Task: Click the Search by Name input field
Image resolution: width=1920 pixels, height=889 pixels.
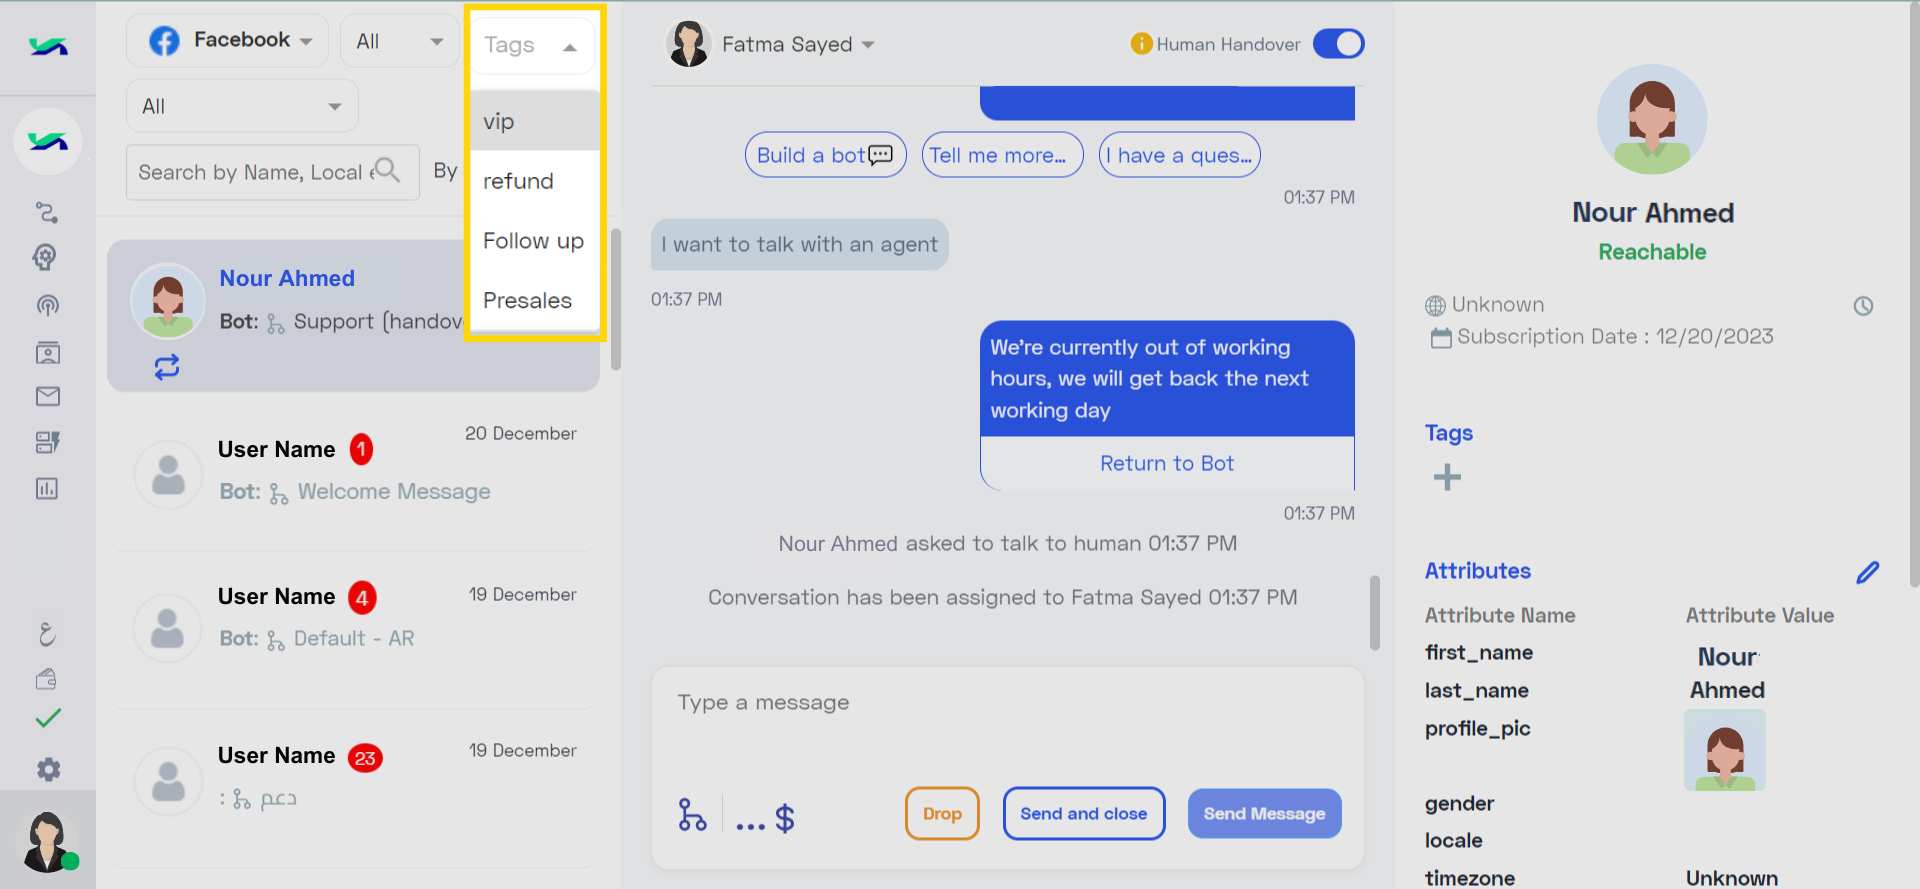Action: pyautogui.click(x=272, y=172)
